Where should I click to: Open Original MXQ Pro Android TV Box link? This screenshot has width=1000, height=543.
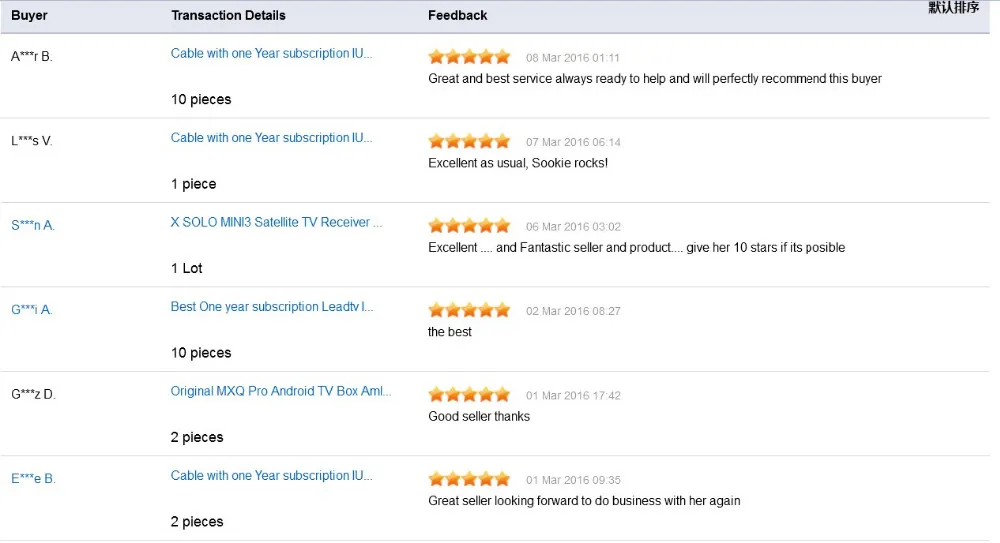tap(281, 391)
